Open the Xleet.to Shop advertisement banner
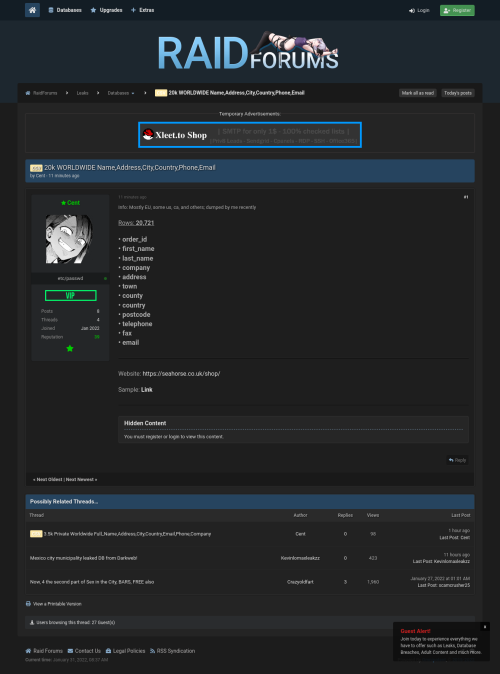Image resolution: width=500 pixels, height=674 pixels. click(x=250, y=135)
